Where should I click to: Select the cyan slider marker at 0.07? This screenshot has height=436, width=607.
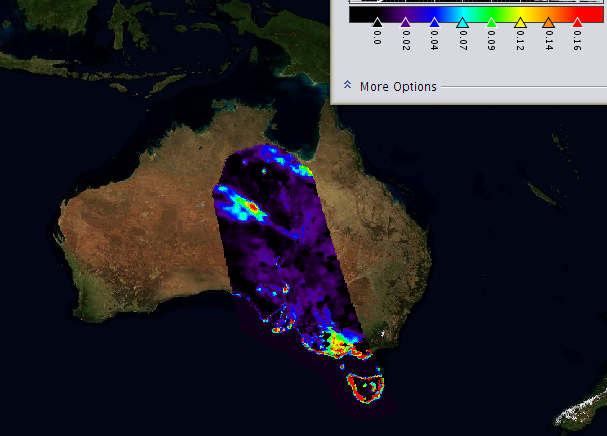(x=463, y=22)
